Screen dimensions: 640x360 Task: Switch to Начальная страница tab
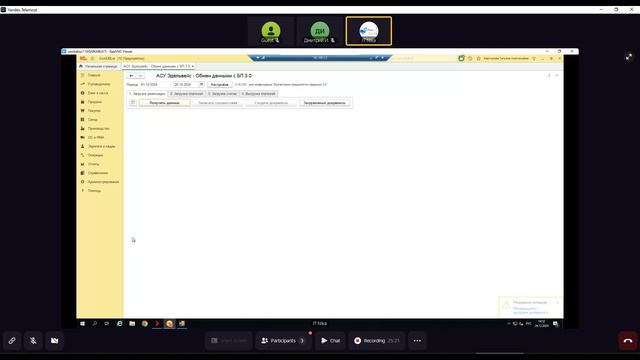tap(98, 66)
